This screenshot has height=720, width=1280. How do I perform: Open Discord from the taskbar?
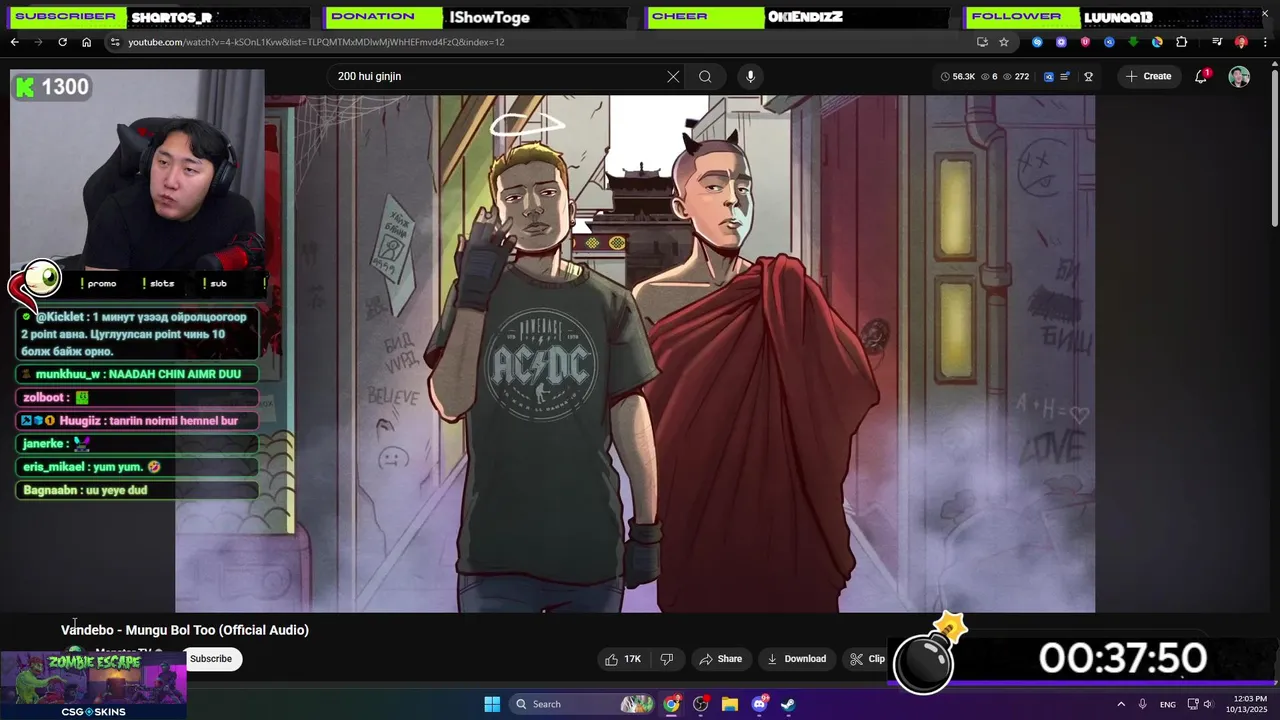[759, 704]
